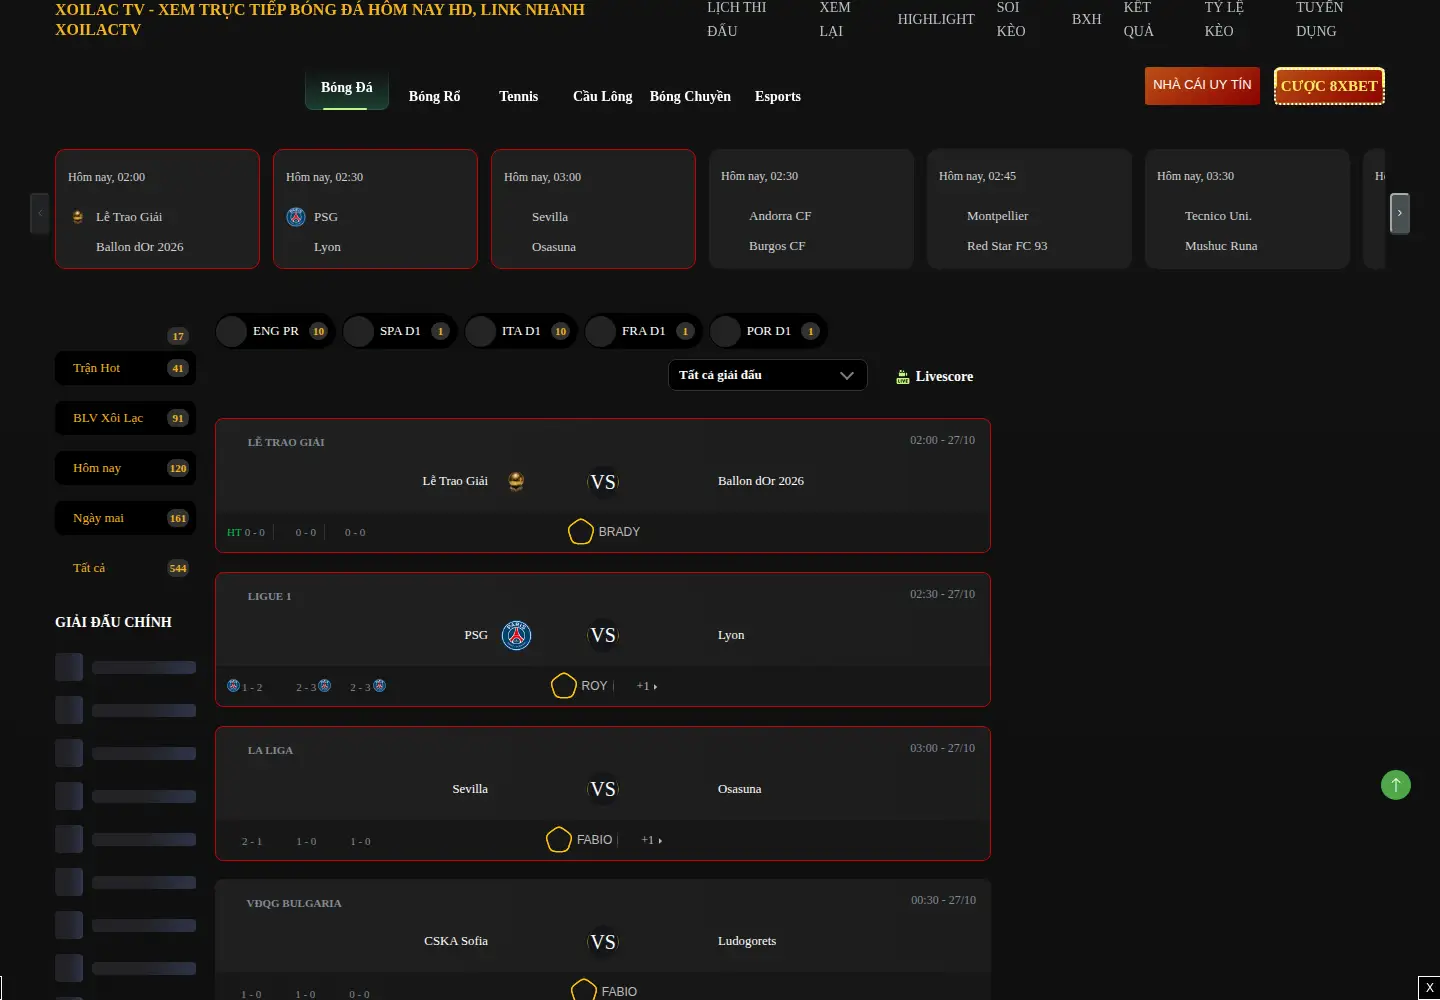
Task: Open CSKA Sofia vs Ludogorets match row
Action: point(603,940)
